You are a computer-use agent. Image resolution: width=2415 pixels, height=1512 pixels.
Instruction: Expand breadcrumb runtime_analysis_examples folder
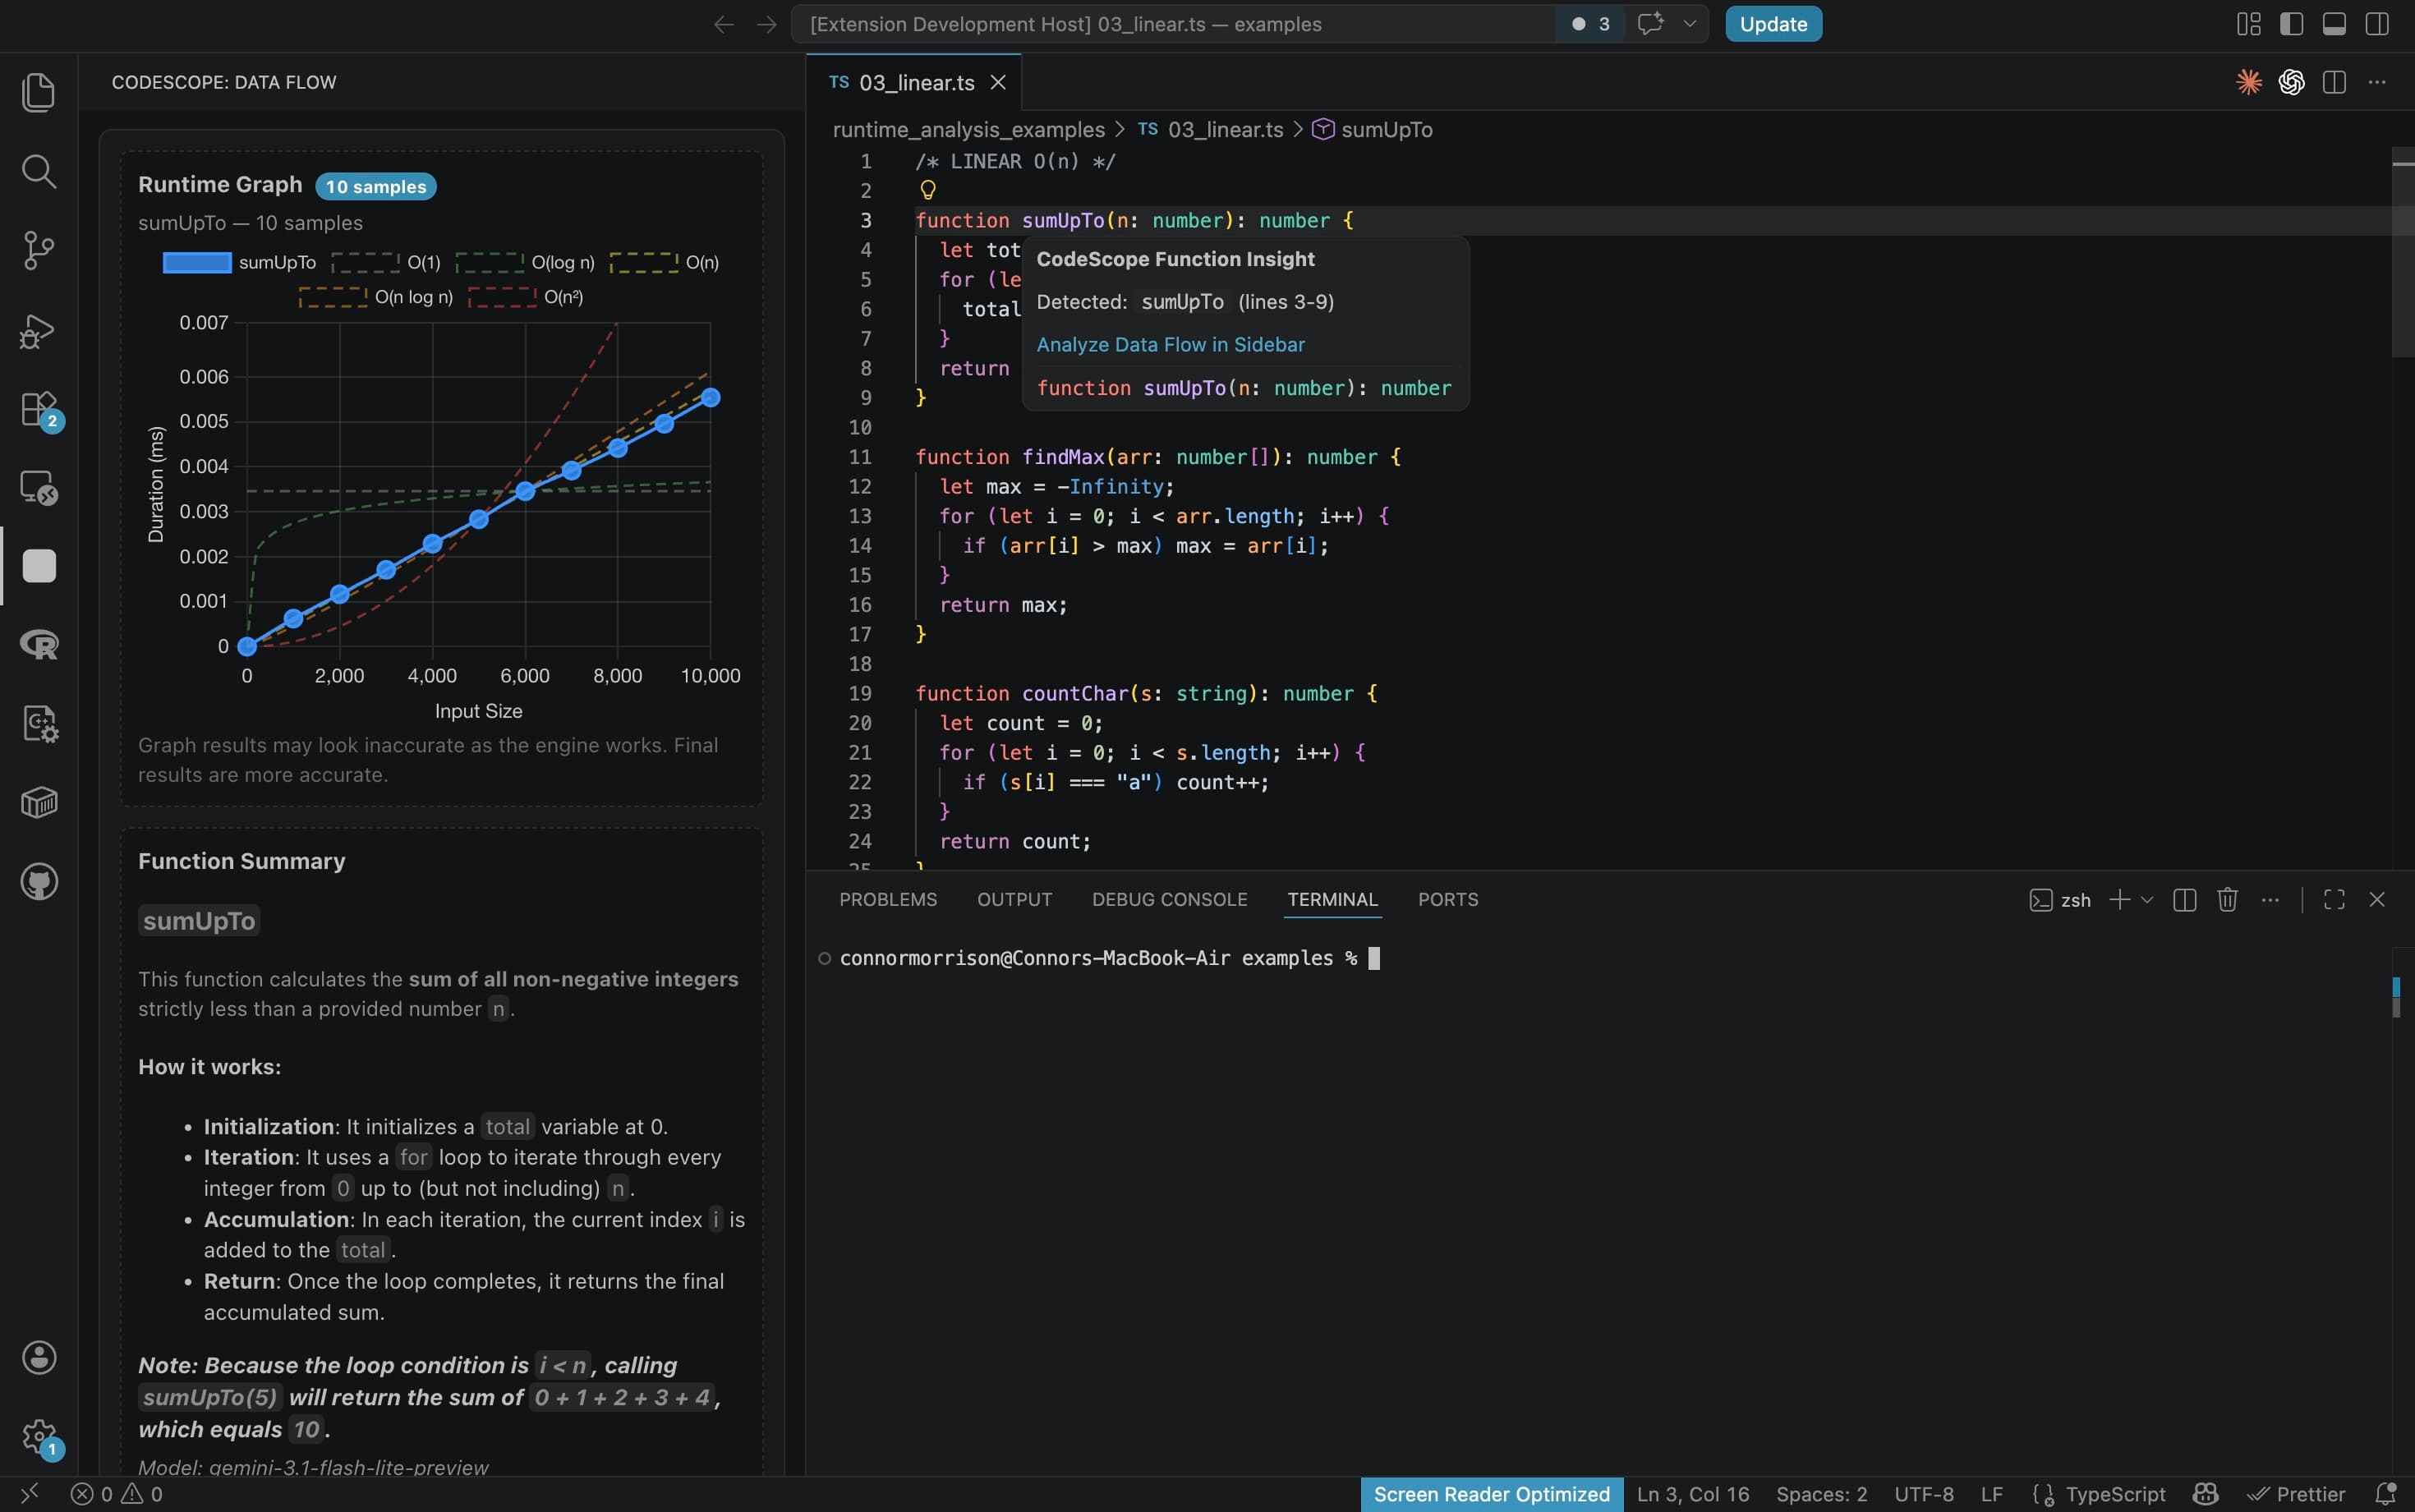tap(968, 130)
